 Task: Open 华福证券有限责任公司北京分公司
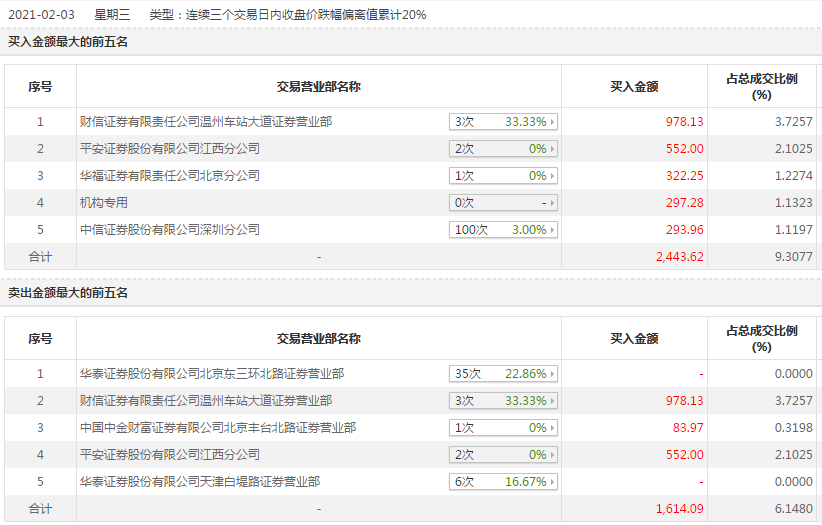(x=170, y=176)
